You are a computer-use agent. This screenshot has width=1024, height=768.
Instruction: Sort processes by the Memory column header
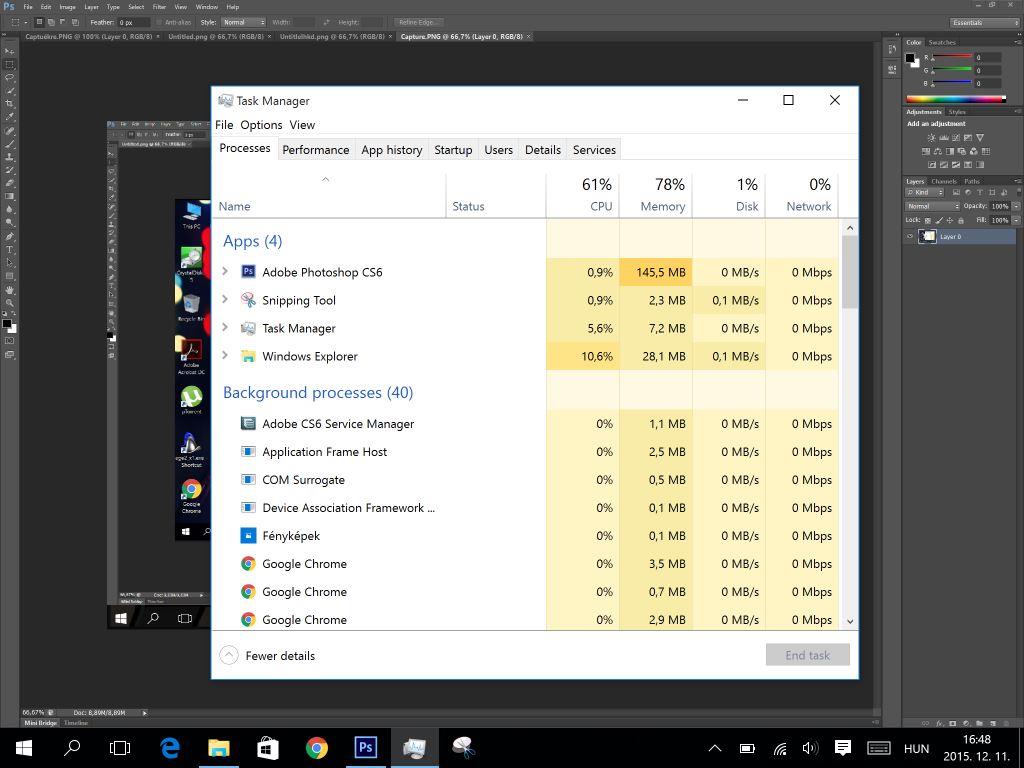pyautogui.click(x=656, y=194)
